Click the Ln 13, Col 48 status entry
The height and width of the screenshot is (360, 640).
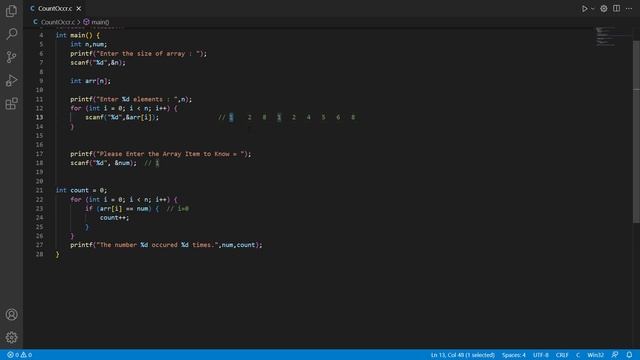click(x=462, y=355)
